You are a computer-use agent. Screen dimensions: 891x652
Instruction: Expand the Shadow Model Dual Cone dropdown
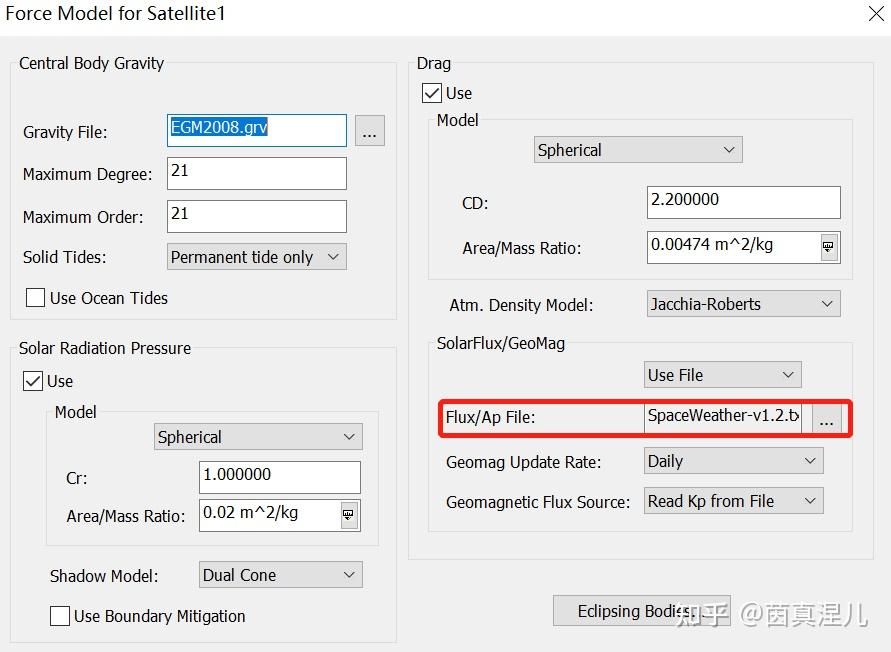[280, 575]
